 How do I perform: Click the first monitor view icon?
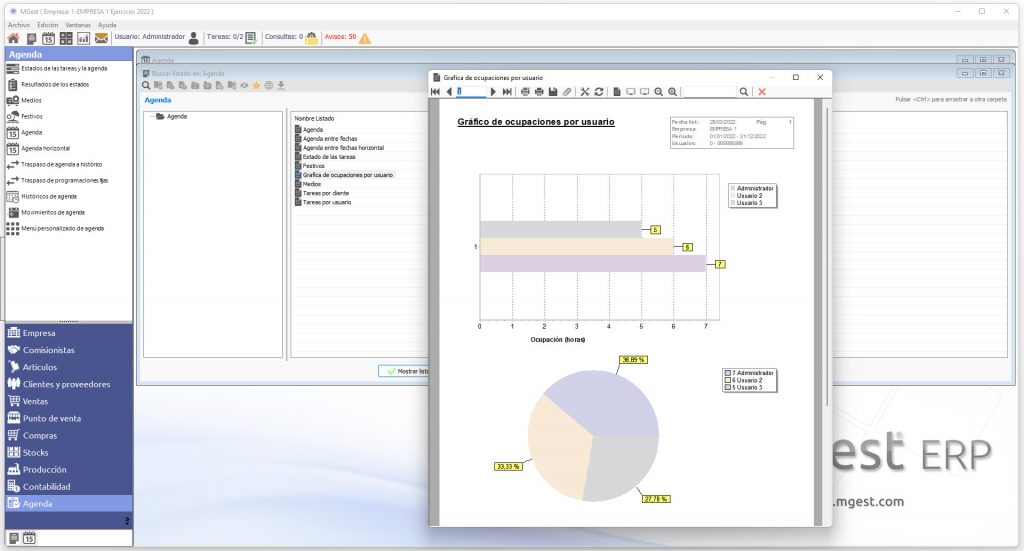pos(631,92)
